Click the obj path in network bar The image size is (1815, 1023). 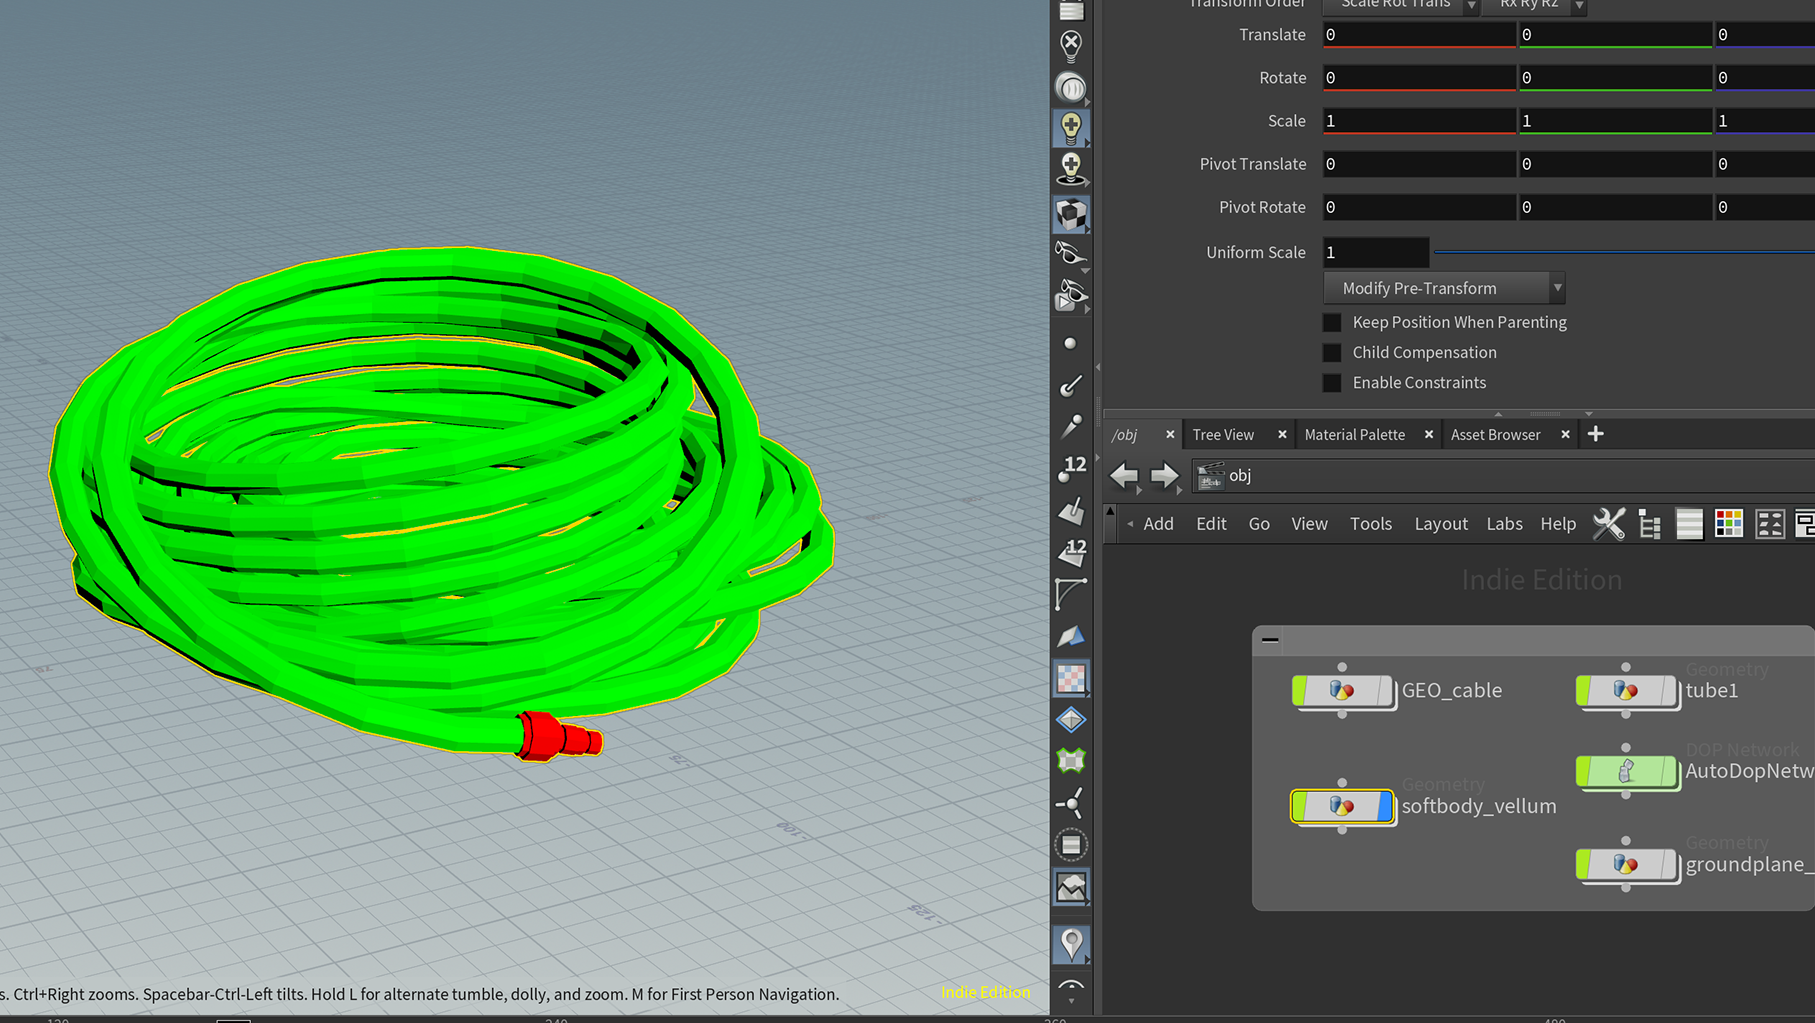click(x=1240, y=476)
